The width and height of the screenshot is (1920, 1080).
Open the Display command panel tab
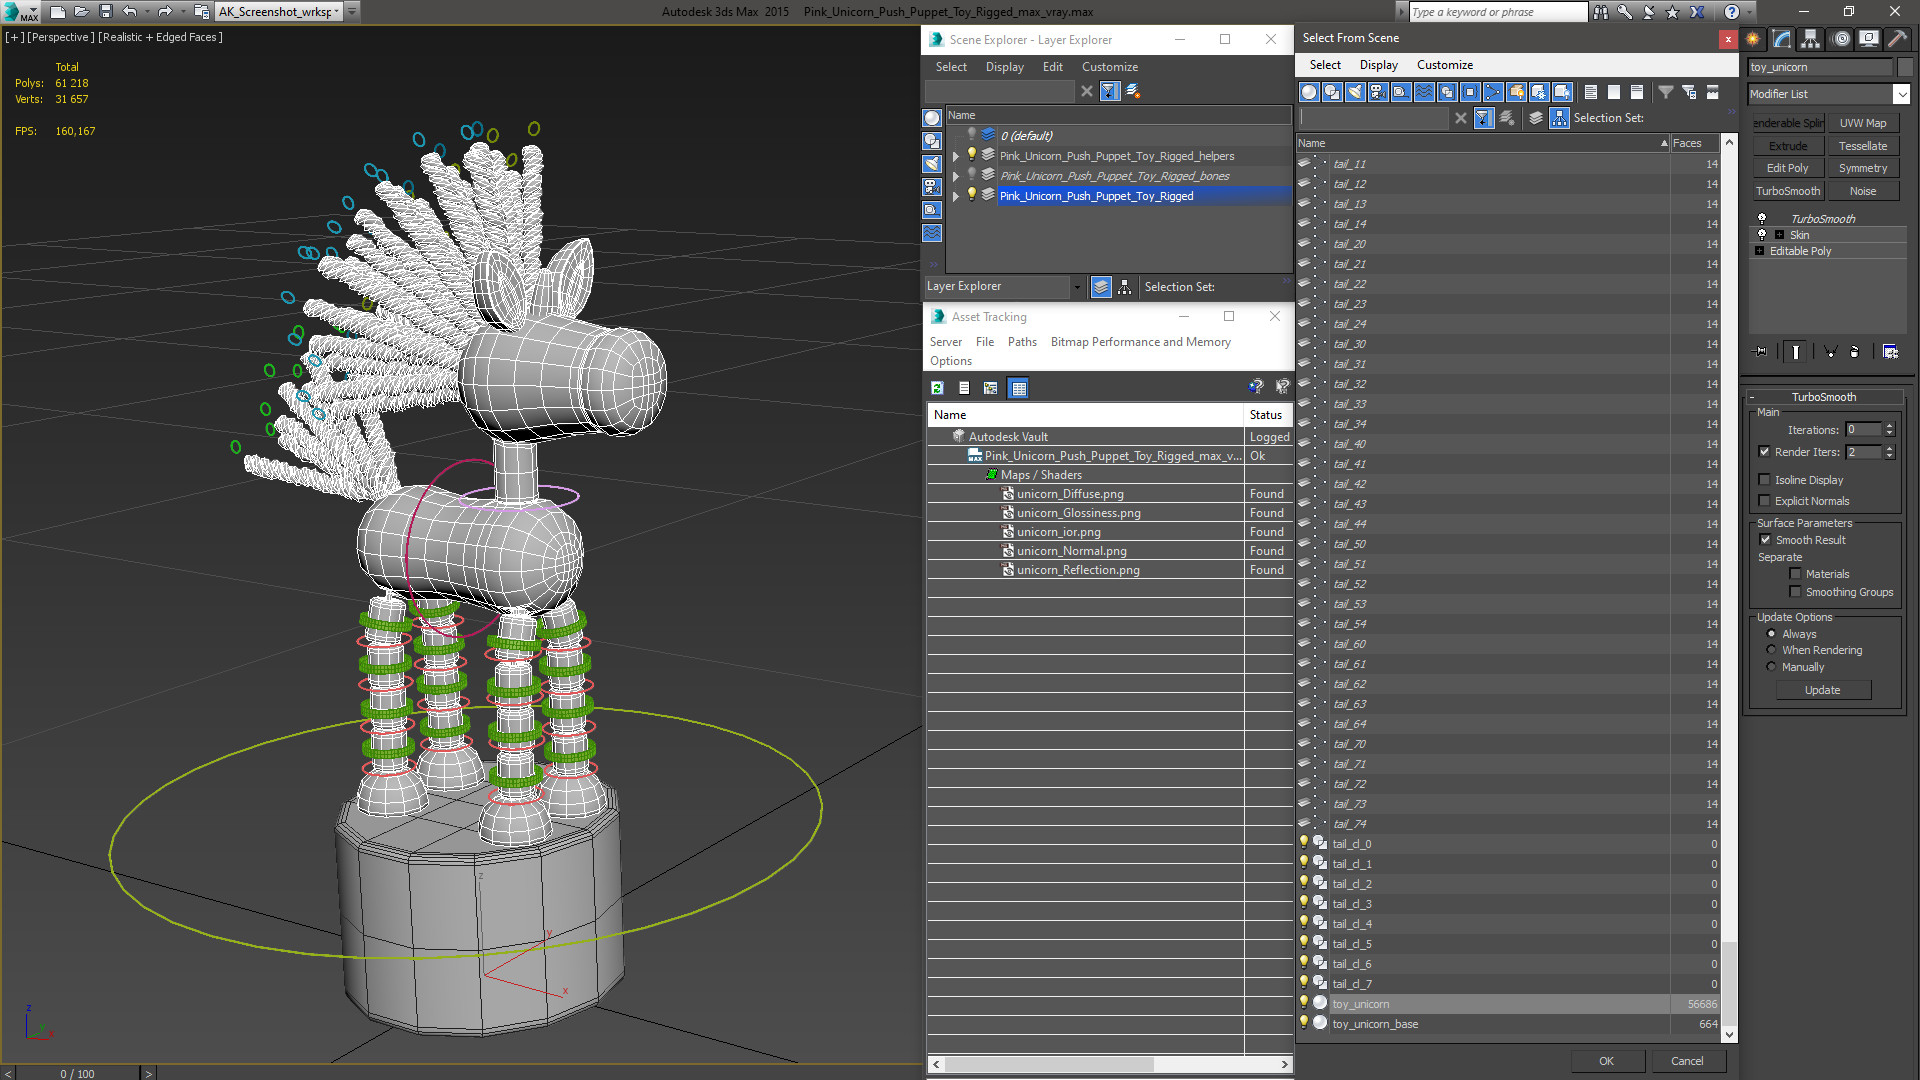coord(1868,39)
